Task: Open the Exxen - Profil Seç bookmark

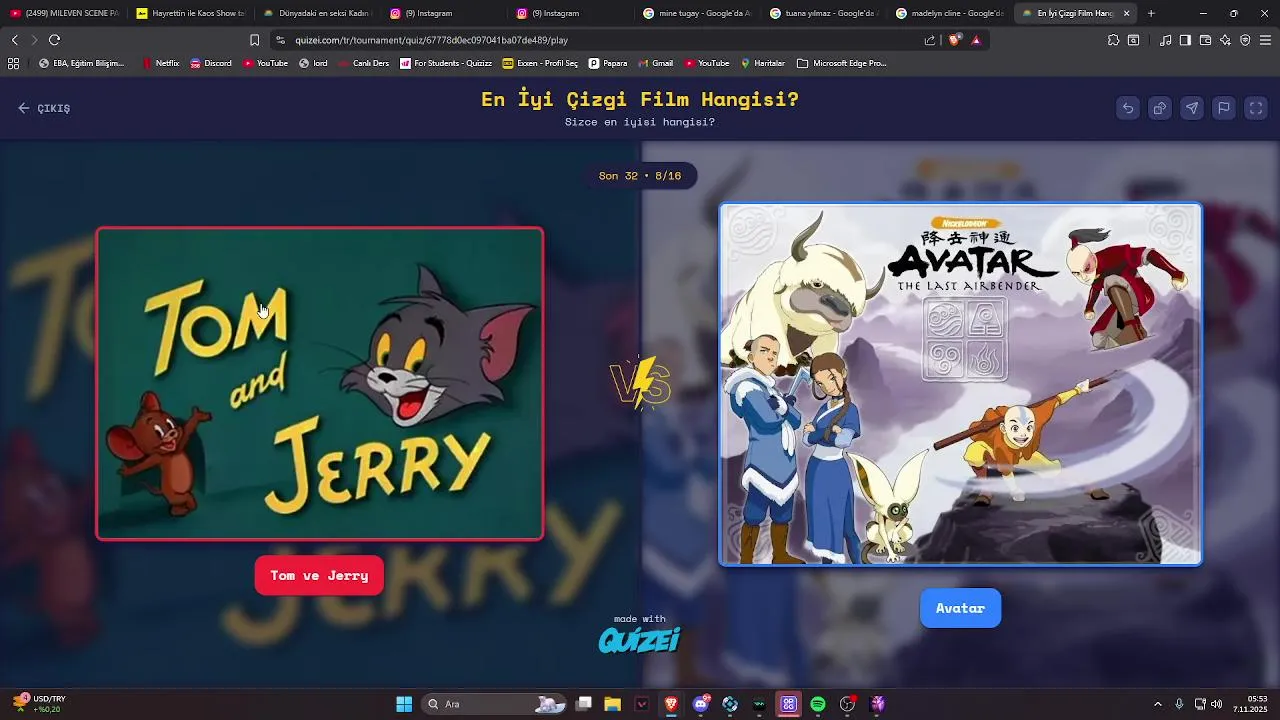Action: [x=540, y=63]
